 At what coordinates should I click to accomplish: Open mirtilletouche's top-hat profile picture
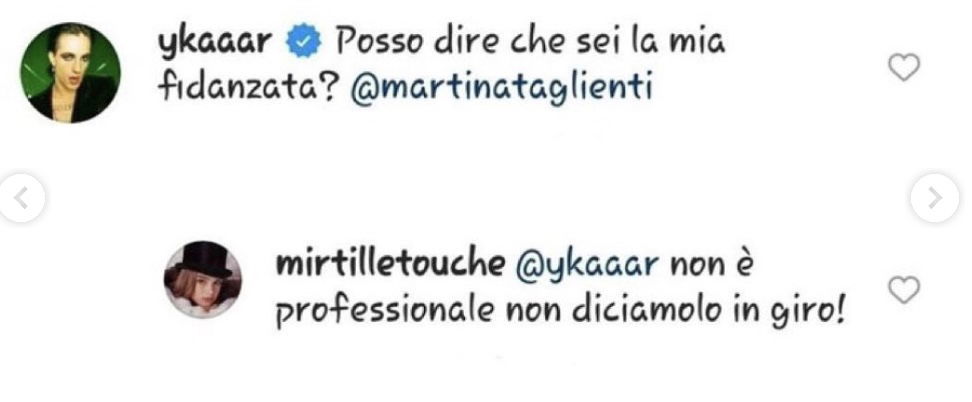pyautogui.click(x=203, y=280)
